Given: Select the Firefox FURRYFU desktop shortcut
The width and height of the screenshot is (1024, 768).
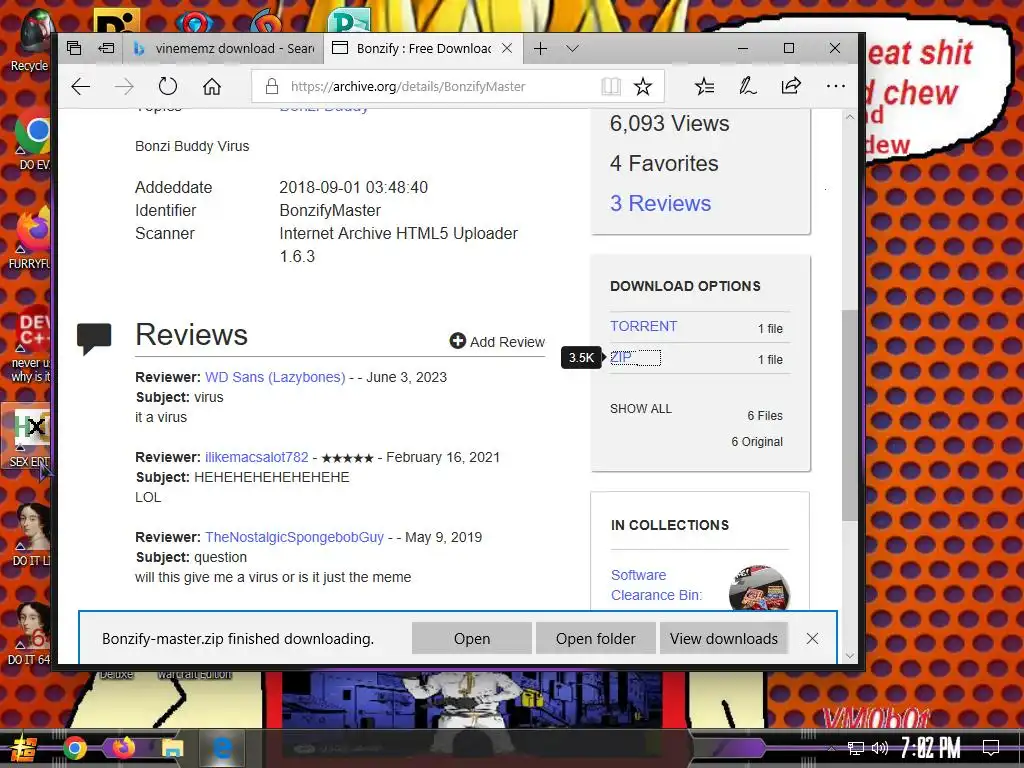Looking at the screenshot, I should point(30,238).
